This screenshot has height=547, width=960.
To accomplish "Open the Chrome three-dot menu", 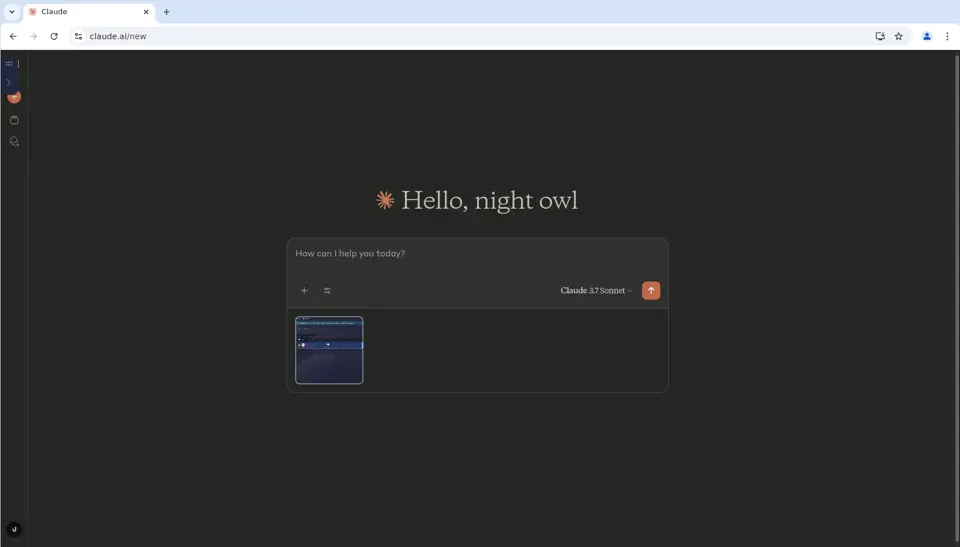I will pos(947,36).
